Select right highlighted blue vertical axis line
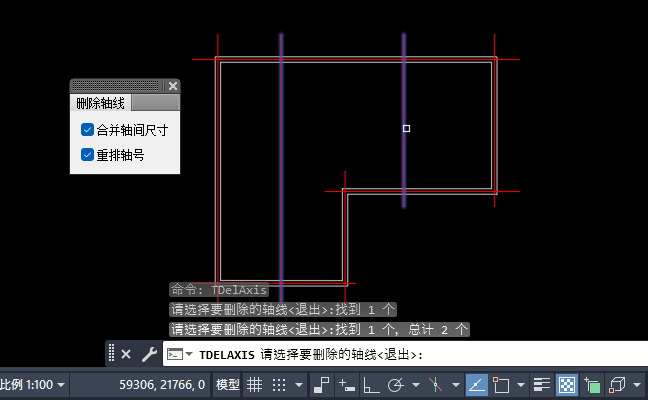Image resolution: width=648 pixels, height=400 pixels. pos(404,120)
